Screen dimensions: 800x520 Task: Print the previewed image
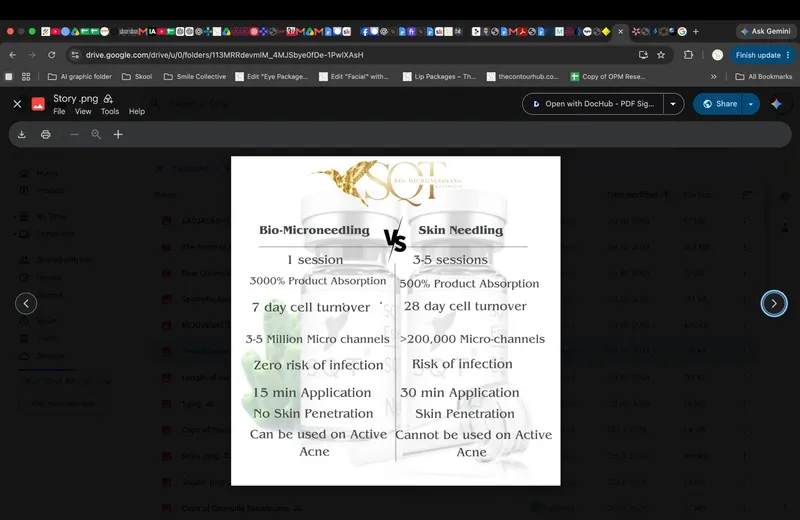point(45,134)
